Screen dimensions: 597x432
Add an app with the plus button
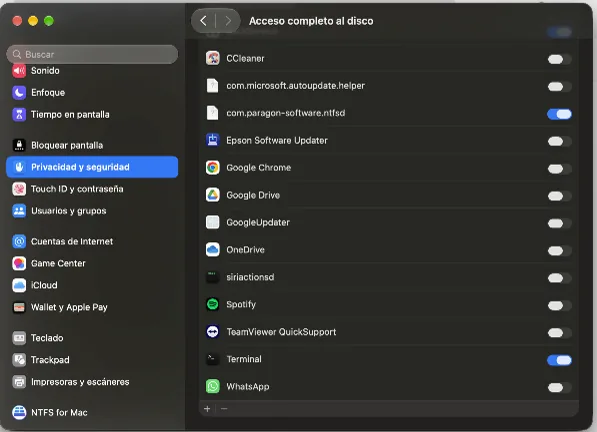pyautogui.click(x=207, y=409)
